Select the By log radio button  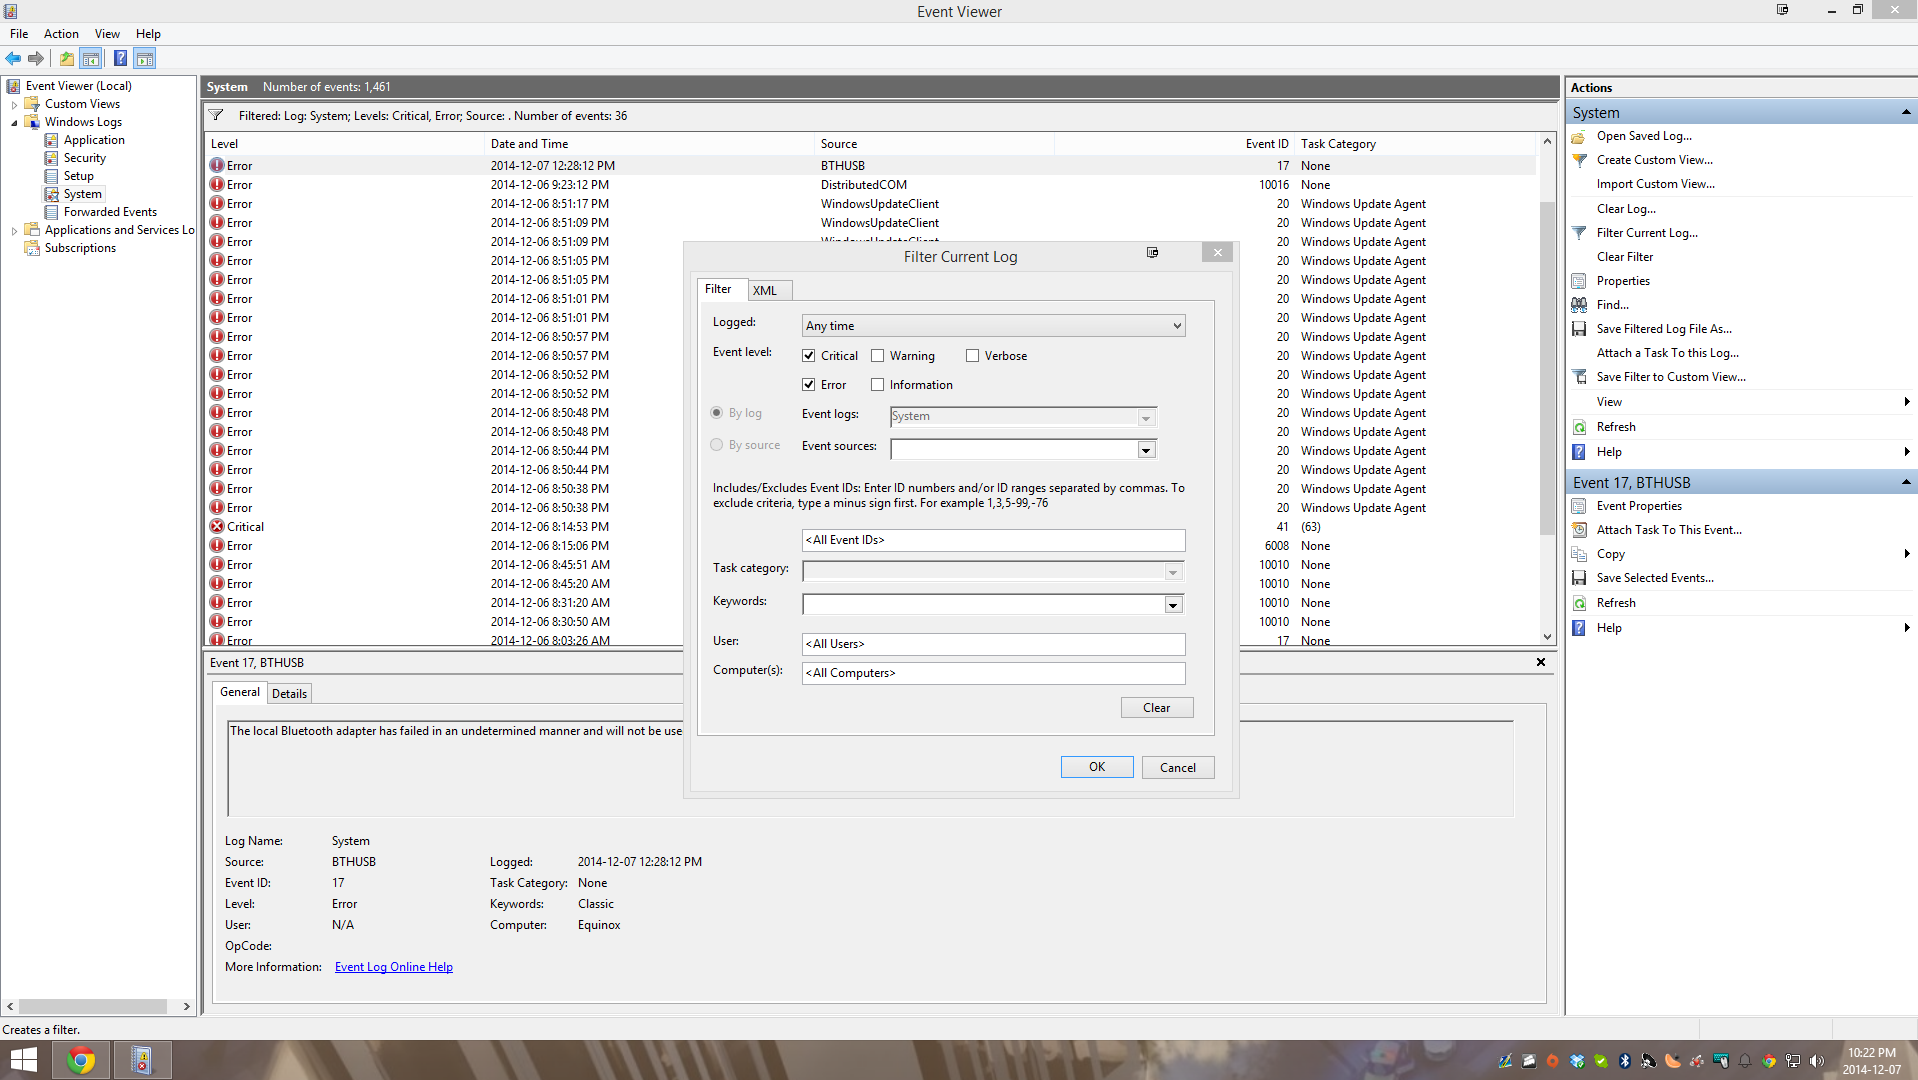point(717,413)
